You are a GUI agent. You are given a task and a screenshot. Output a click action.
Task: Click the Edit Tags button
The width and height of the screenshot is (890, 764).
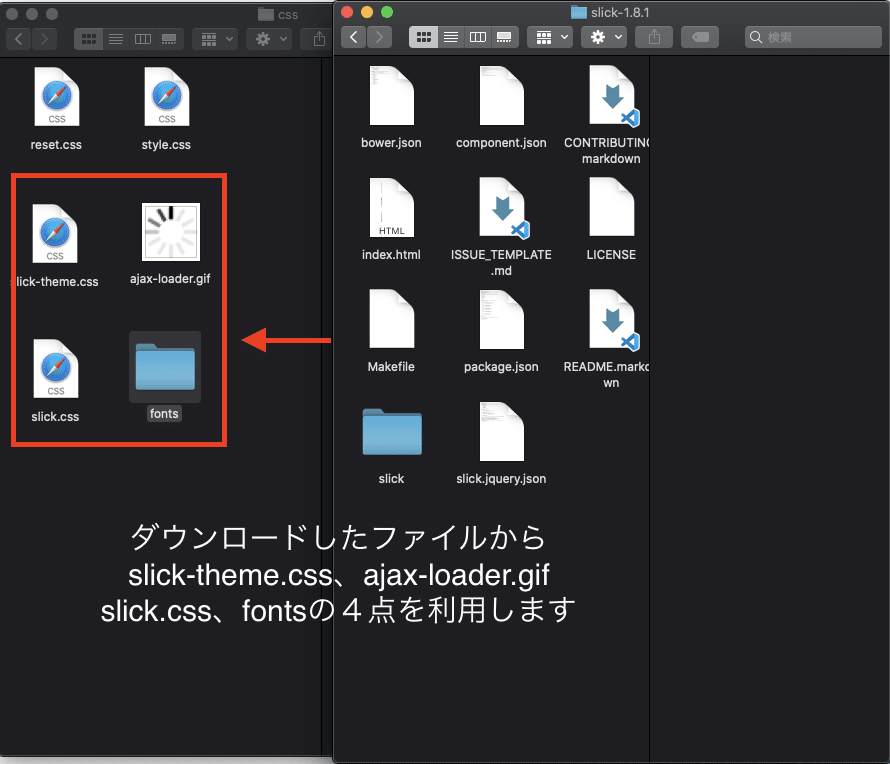[700, 37]
